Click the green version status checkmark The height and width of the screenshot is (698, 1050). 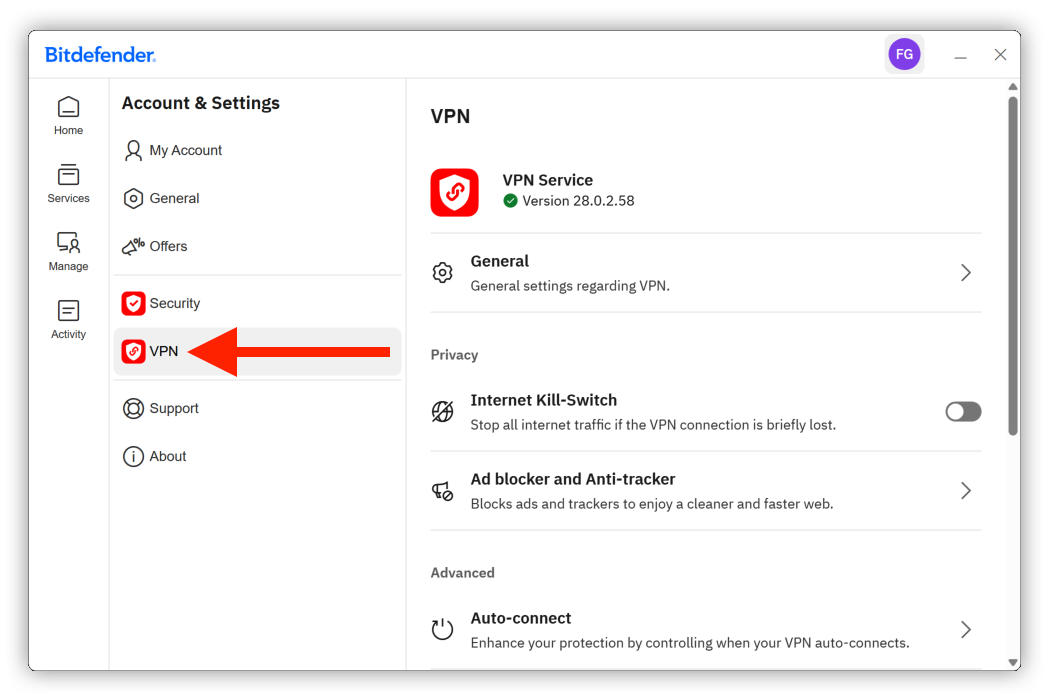pyautogui.click(x=510, y=200)
